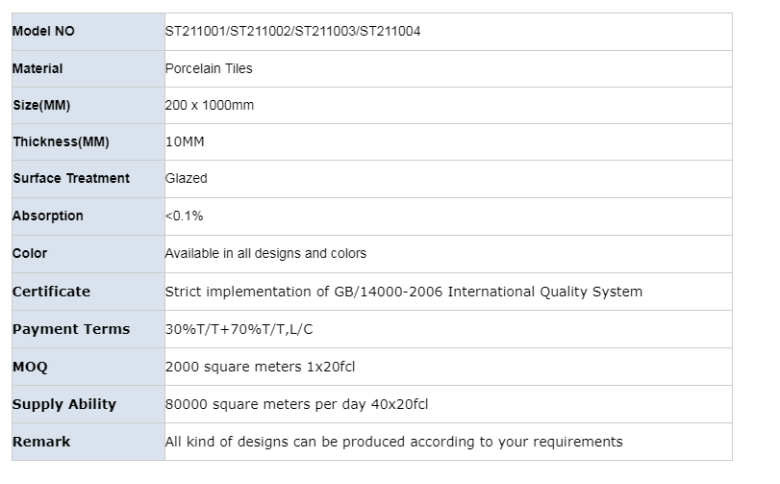Click the Model NO label cell

(43, 31)
